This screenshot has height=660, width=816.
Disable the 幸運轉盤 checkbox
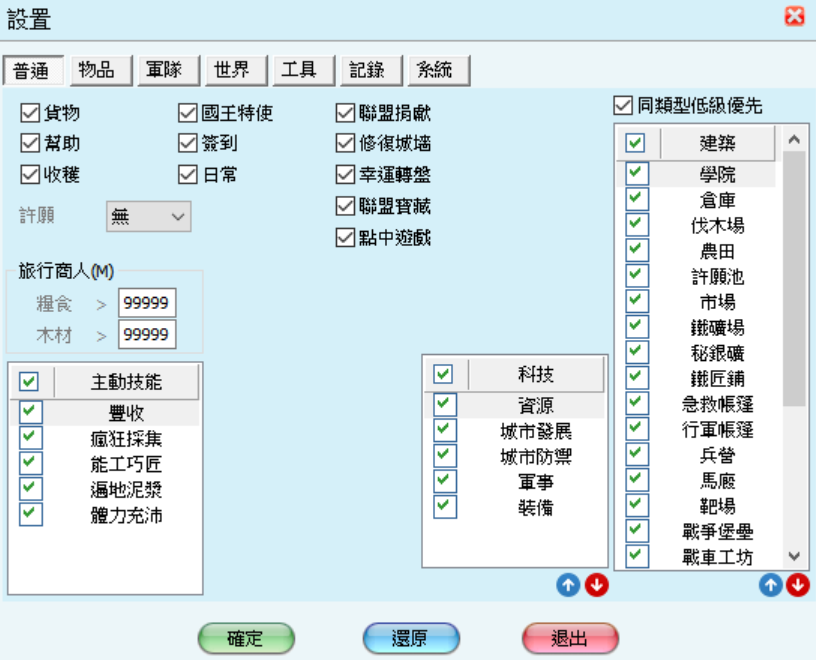click(x=346, y=174)
